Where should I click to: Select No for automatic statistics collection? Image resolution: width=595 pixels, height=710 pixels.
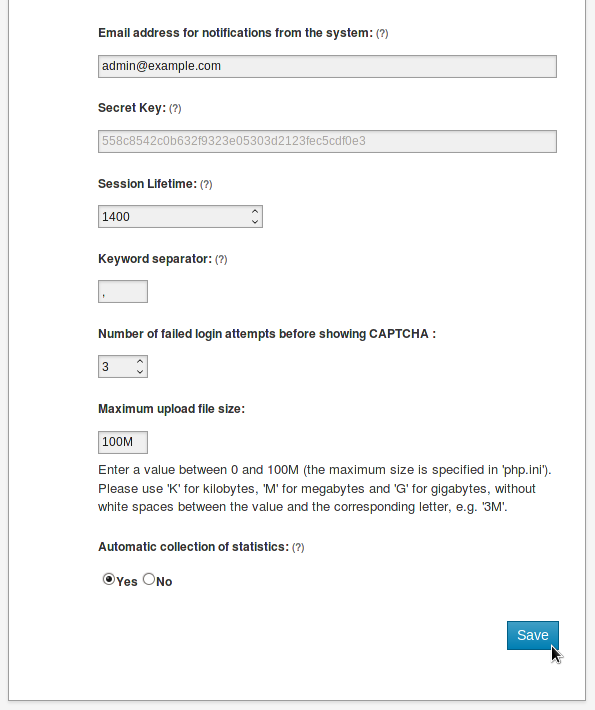click(149, 579)
